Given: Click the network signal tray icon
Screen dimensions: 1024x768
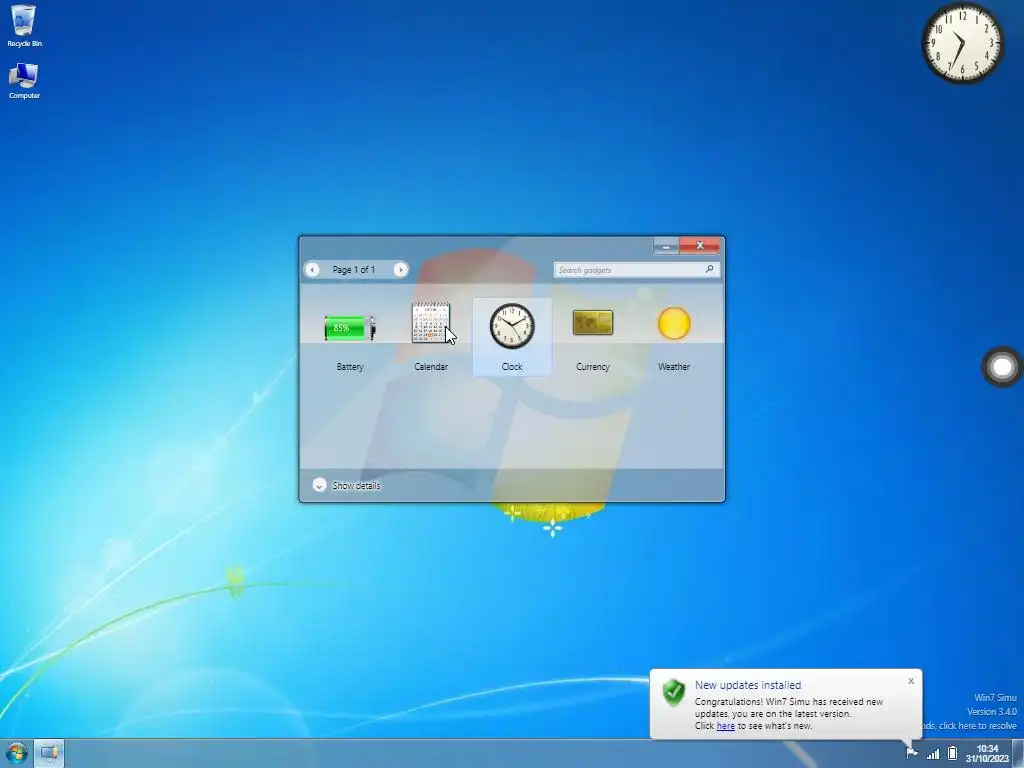Looking at the screenshot, I should point(933,754).
